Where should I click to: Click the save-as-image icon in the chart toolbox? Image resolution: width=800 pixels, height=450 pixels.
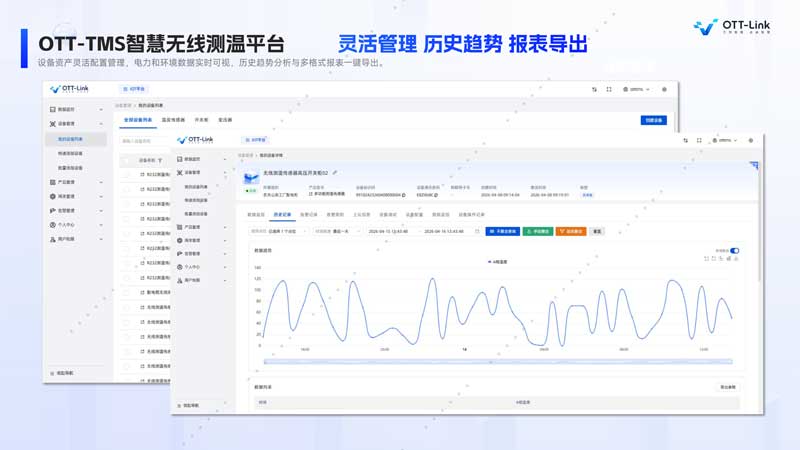point(736,259)
